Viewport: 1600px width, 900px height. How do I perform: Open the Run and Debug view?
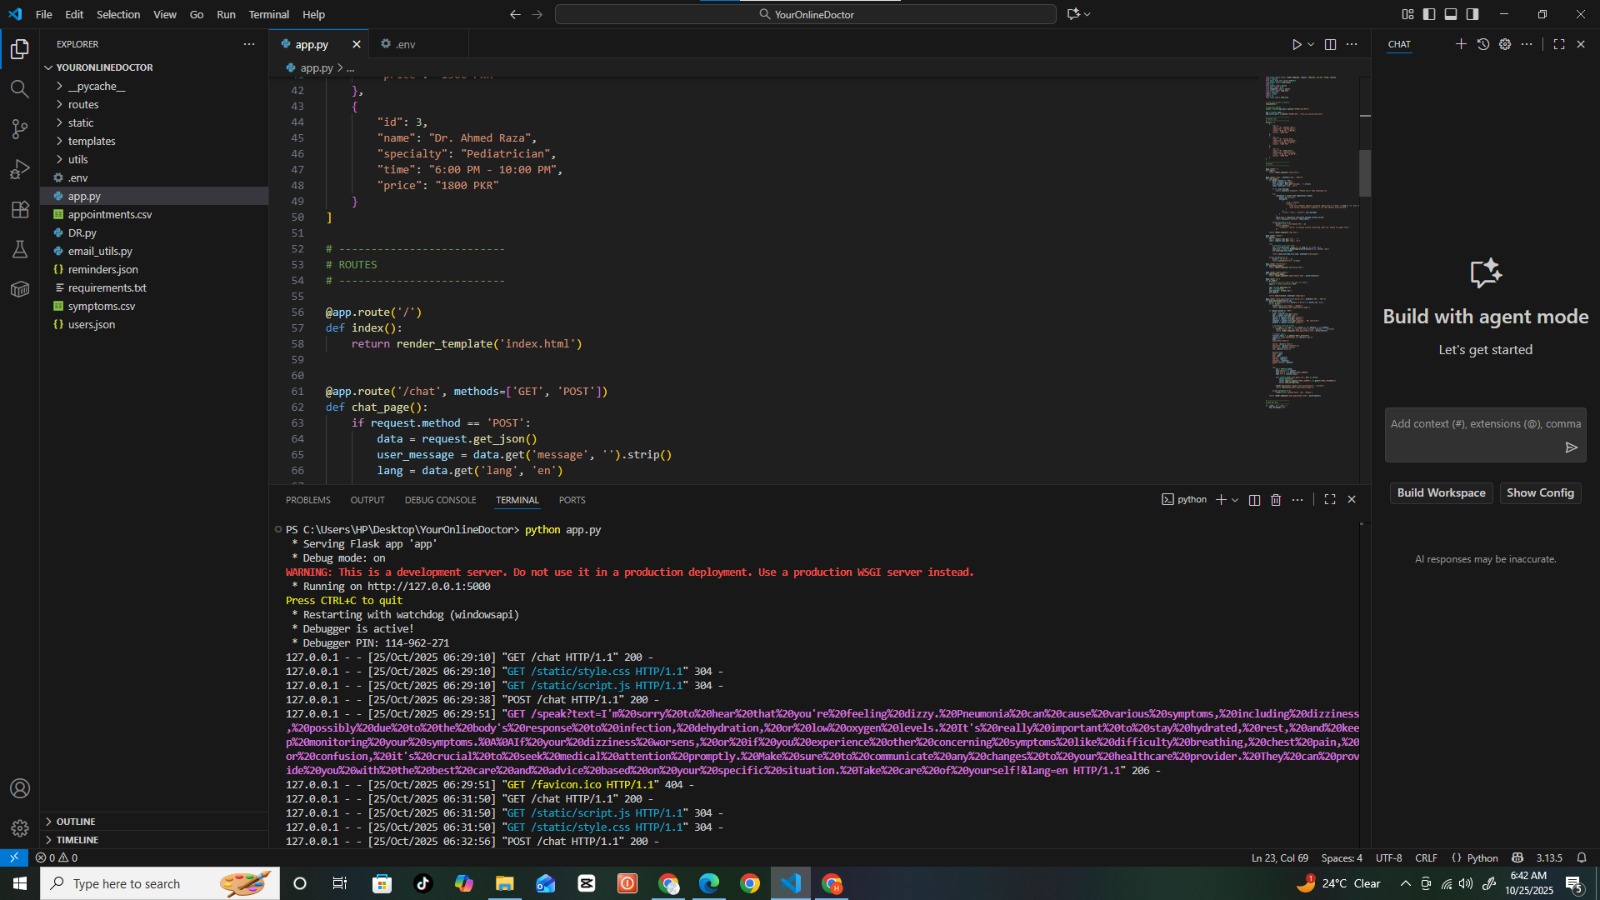pos(19,169)
